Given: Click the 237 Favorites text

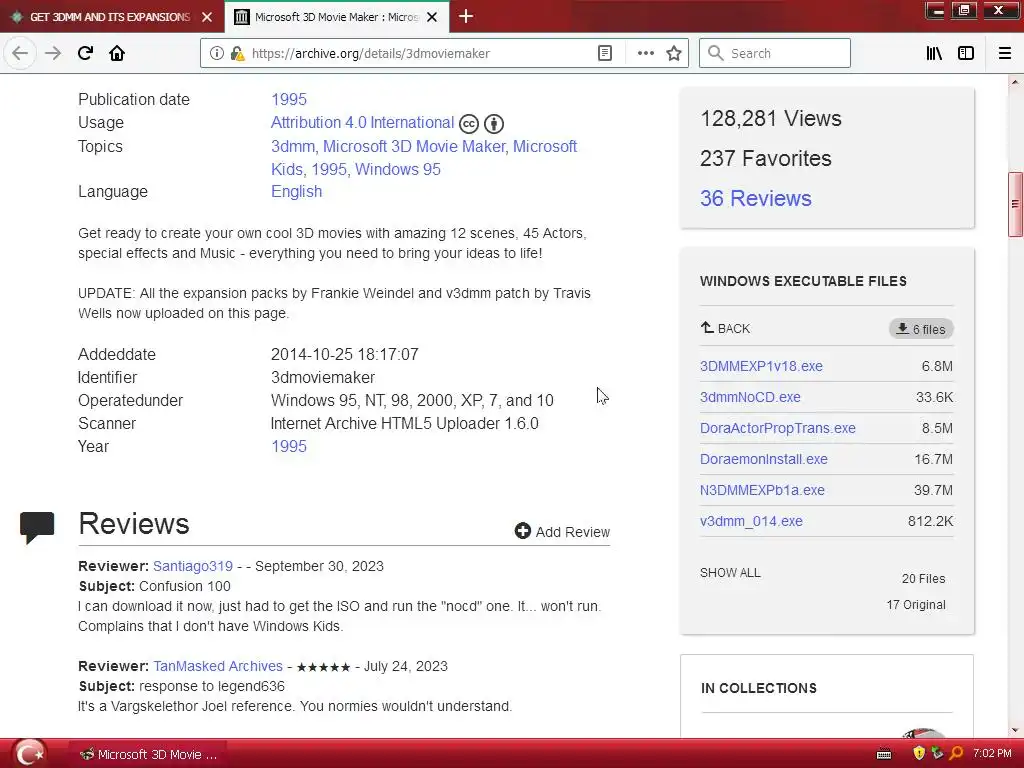Looking at the screenshot, I should (765, 158).
